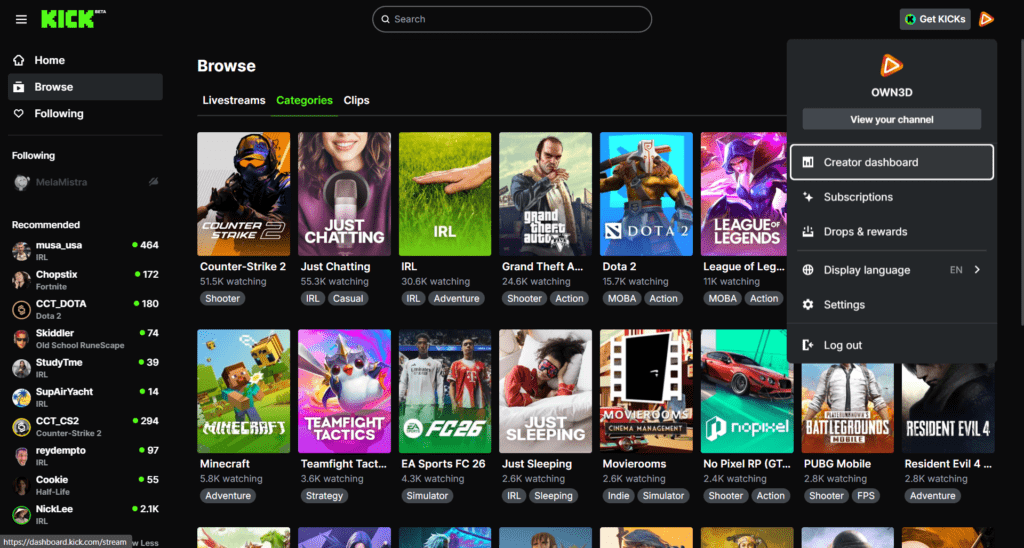Go to Home in the sidebar
The image size is (1024, 548).
click(x=49, y=60)
